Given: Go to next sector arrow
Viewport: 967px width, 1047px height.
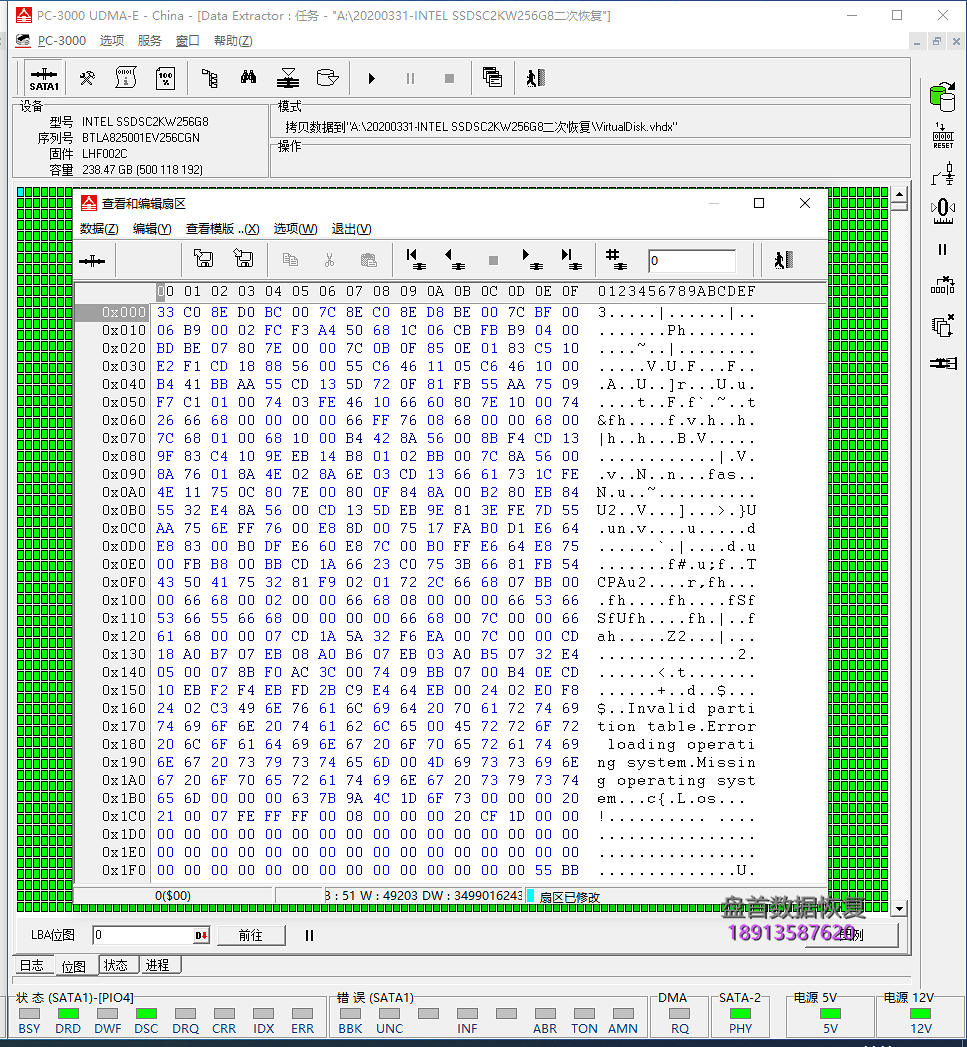Looking at the screenshot, I should [532, 259].
